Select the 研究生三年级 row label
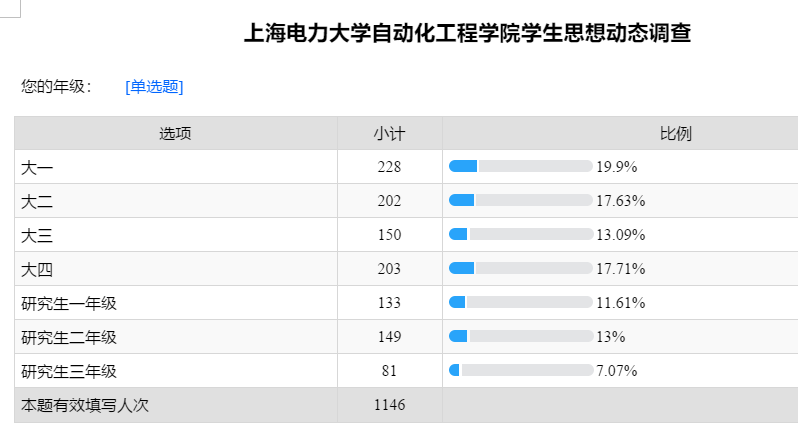Viewport: 798px width, 445px height. tap(69, 371)
